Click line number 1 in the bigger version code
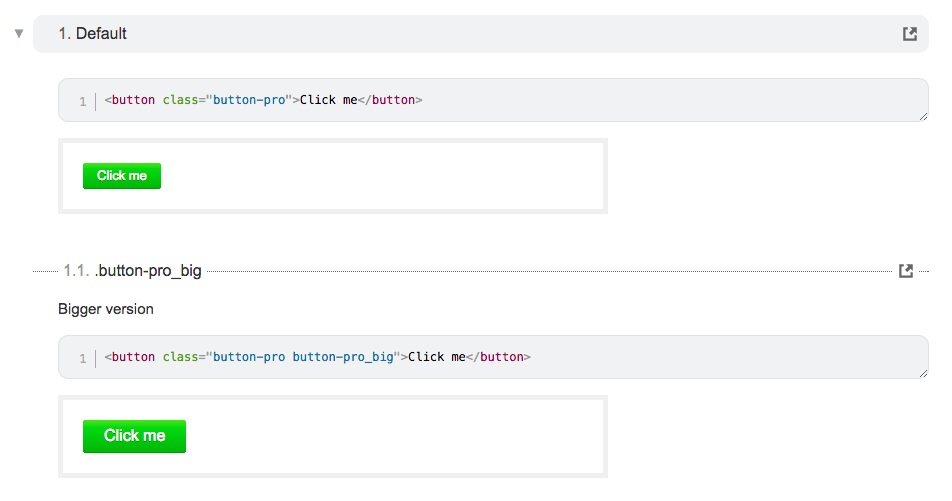Image resolution: width=952 pixels, height=501 pixels. point(83,358)
